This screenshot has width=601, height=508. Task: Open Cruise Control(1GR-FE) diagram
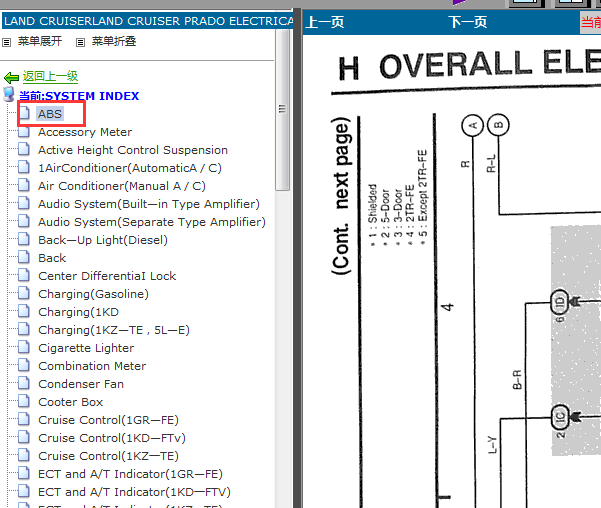pyautogui.click(x=108, y=420)
